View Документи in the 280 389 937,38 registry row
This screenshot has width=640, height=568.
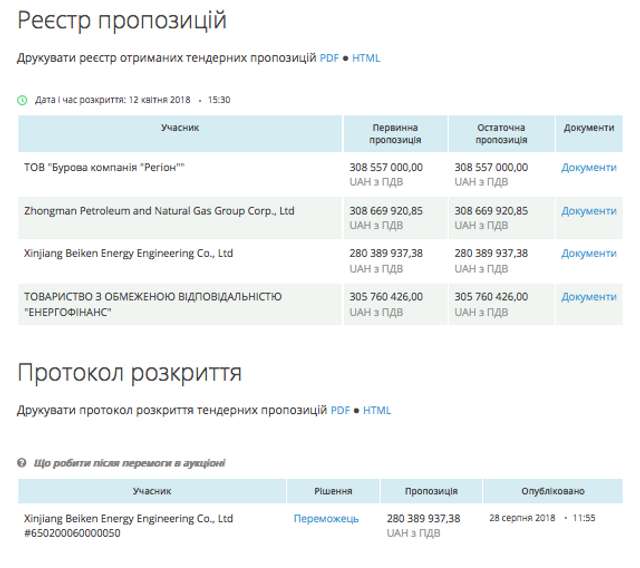coord(588,254)
